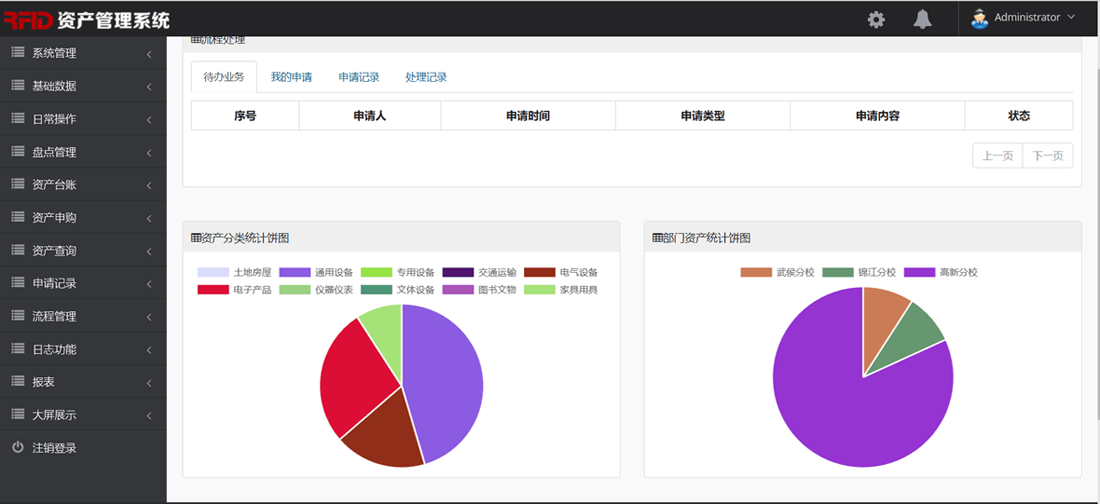1100x504 pixels.
Task: Switch to the 我的申请 tab
Action: (291, 77)
